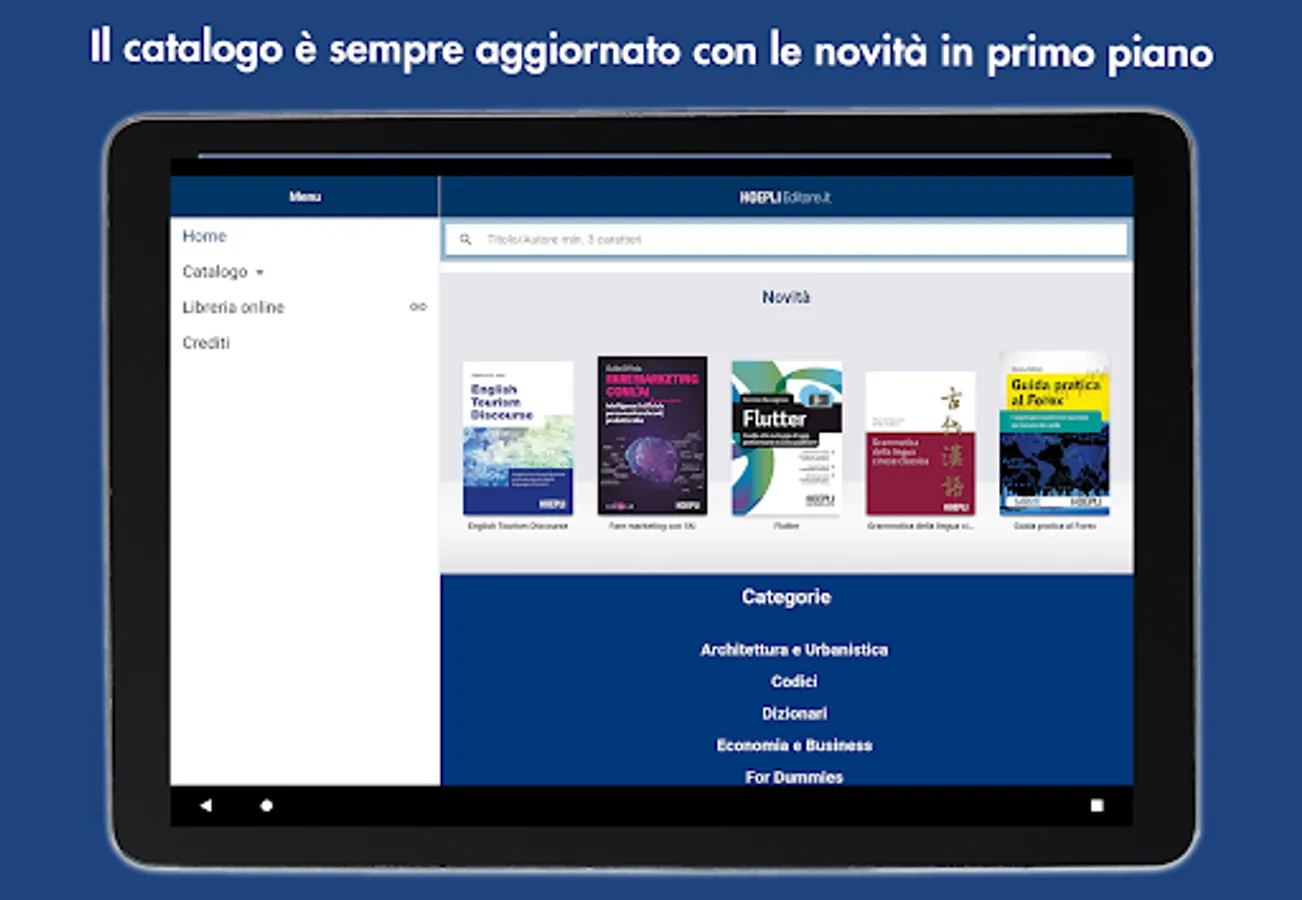Open the Crediti menu entry
Image resolution: width=1302 pixels, height=900 pixels.
click(x=206, y=343)
